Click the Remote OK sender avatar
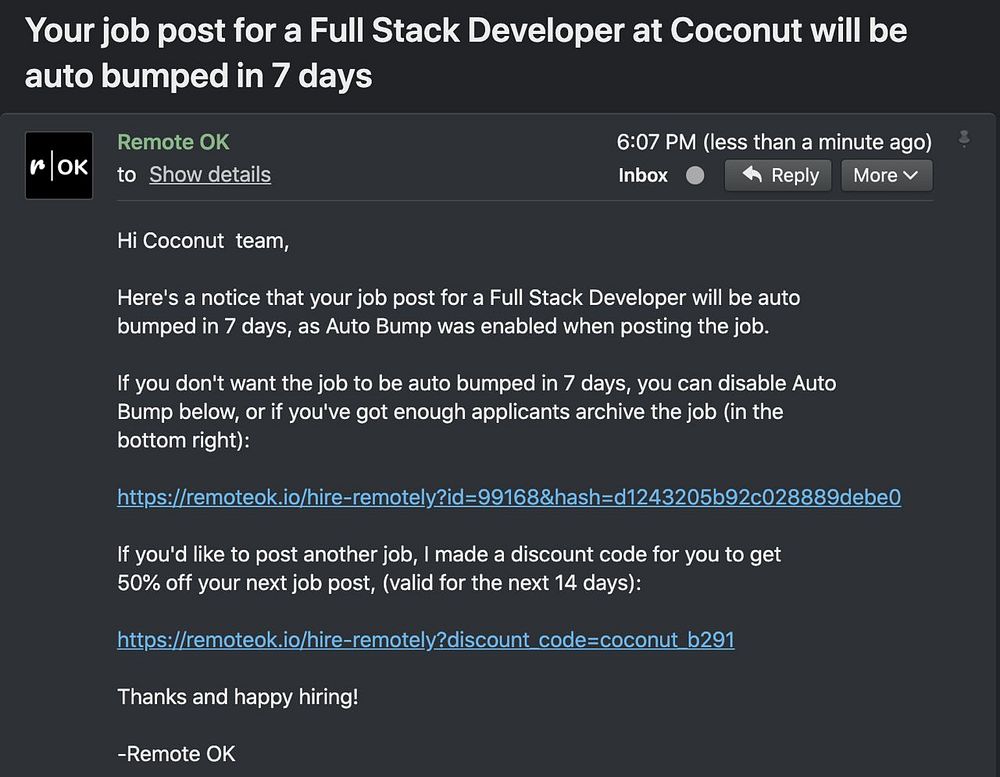Viewport: 1000px width, 777px height. (x=59, y=166)
